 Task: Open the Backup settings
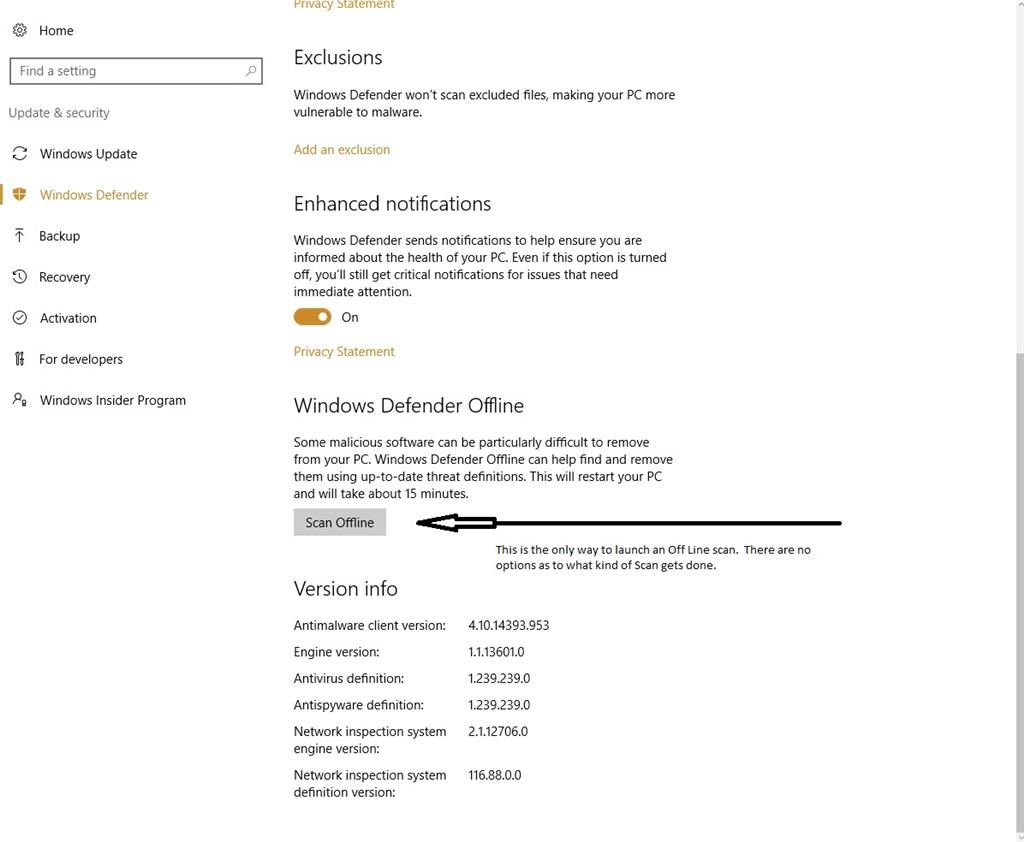tap(59, 236)
